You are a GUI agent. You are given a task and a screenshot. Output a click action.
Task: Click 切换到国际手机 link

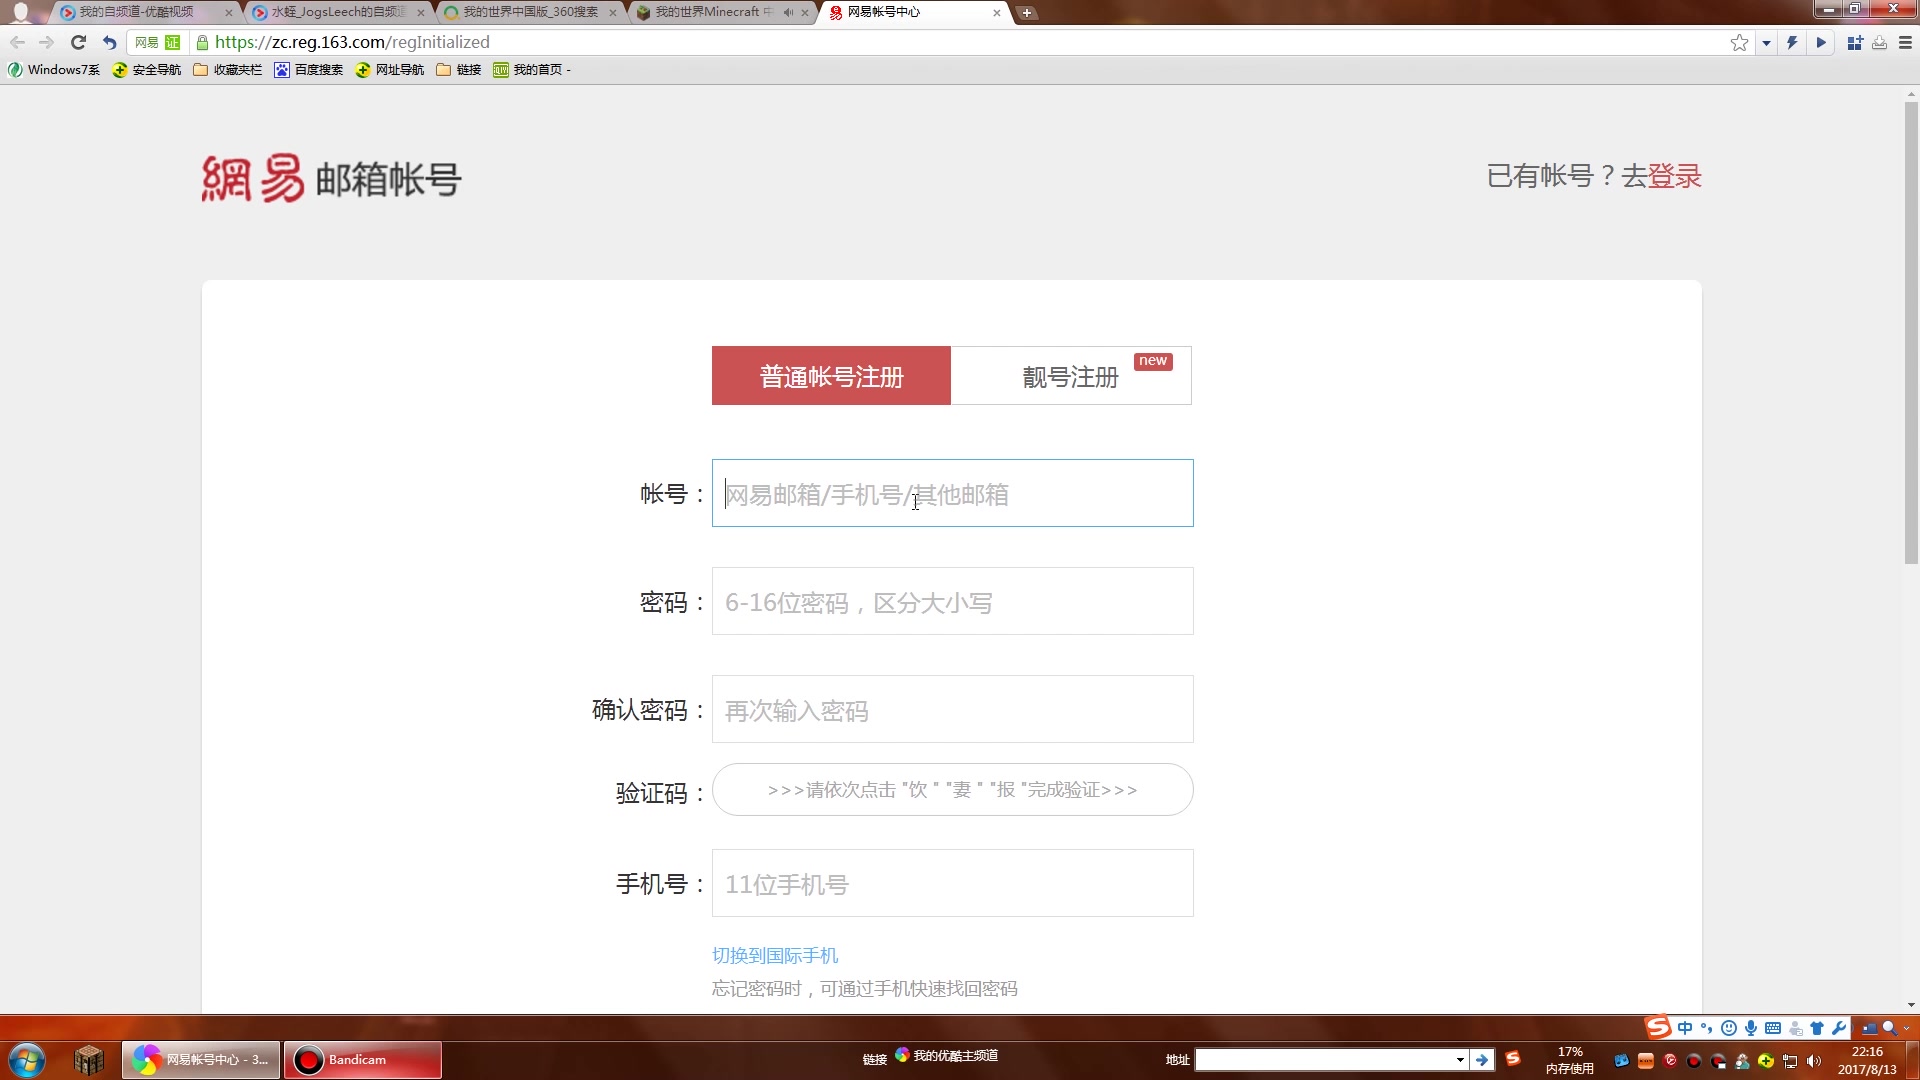[x=775, y=955]
